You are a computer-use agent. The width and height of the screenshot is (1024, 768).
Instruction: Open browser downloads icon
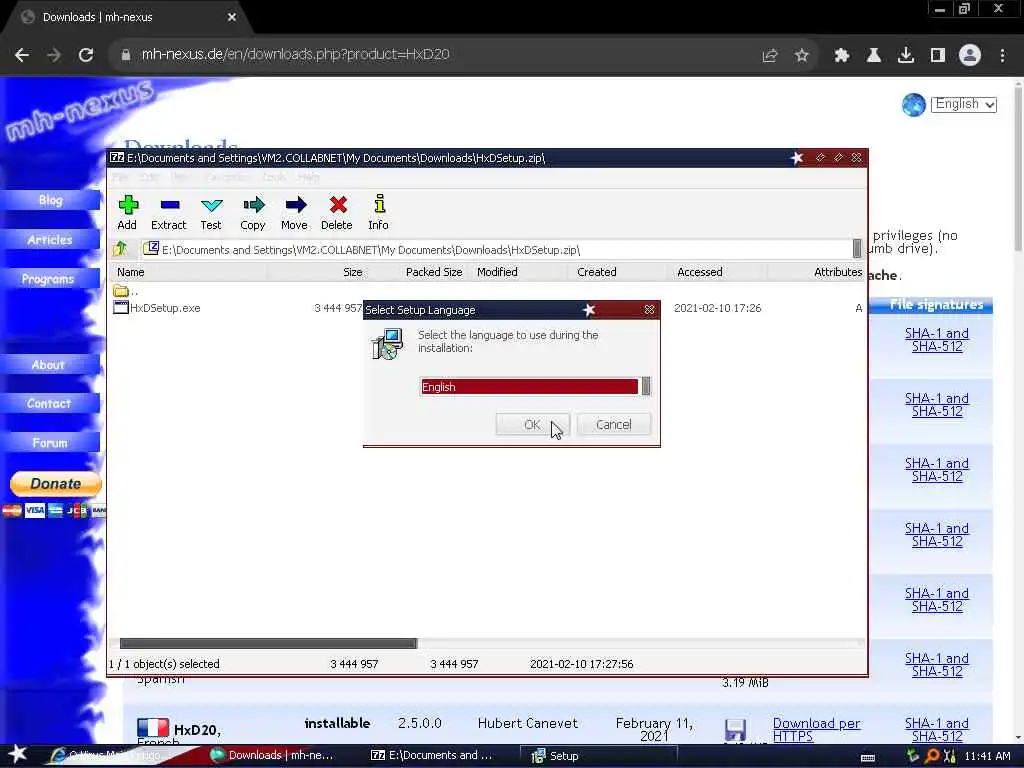(906, 55)
